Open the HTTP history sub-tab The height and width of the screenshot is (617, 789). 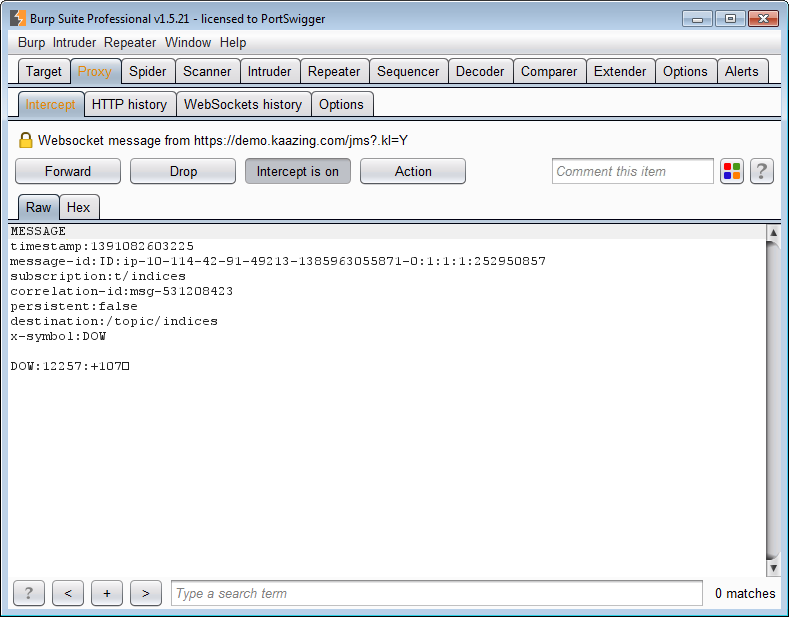pyautogui.click(x=129, y=104)
